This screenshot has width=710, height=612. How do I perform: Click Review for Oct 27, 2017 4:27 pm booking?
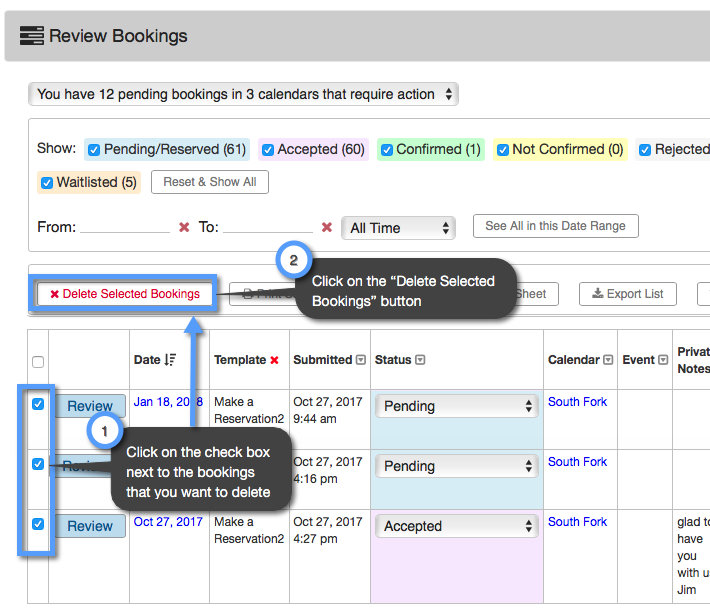coord(90,526)
